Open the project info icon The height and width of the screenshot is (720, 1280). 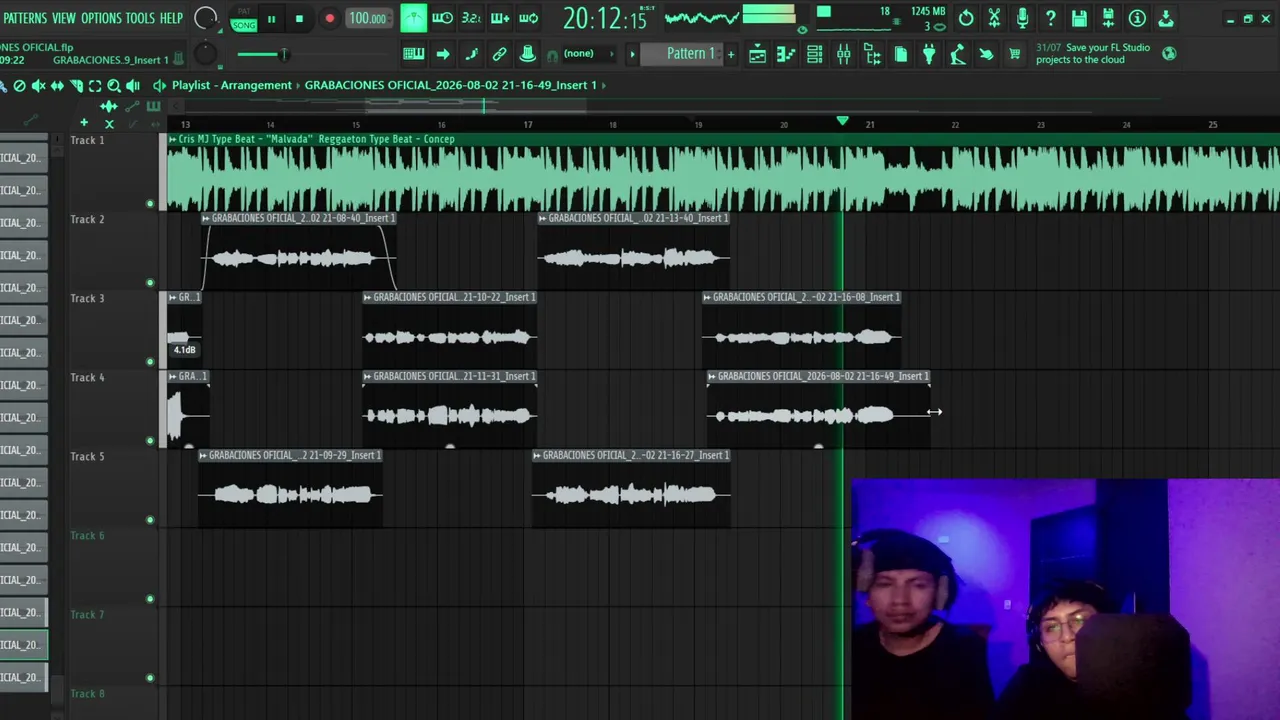(1137, 18)
